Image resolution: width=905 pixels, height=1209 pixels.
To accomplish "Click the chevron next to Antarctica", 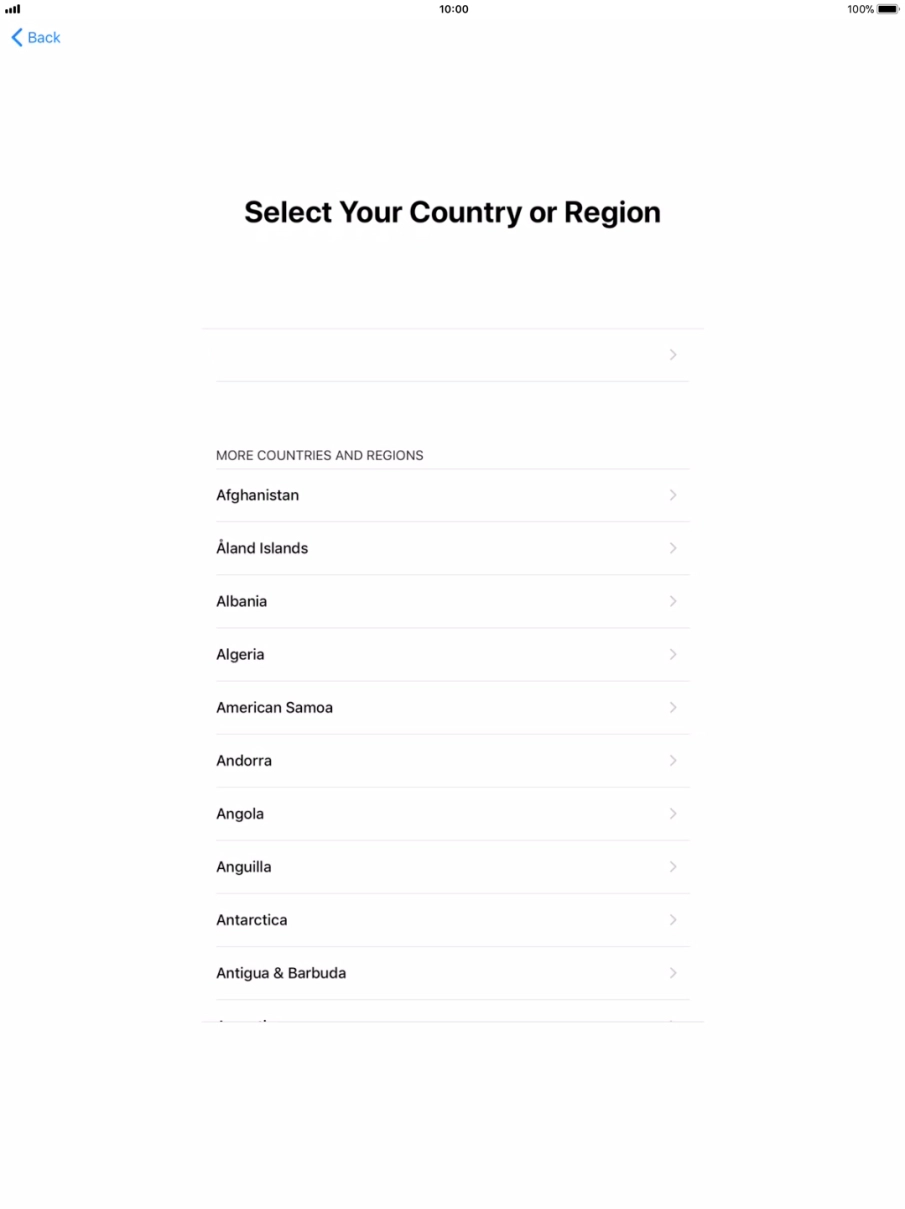I will tap(672, 920).
